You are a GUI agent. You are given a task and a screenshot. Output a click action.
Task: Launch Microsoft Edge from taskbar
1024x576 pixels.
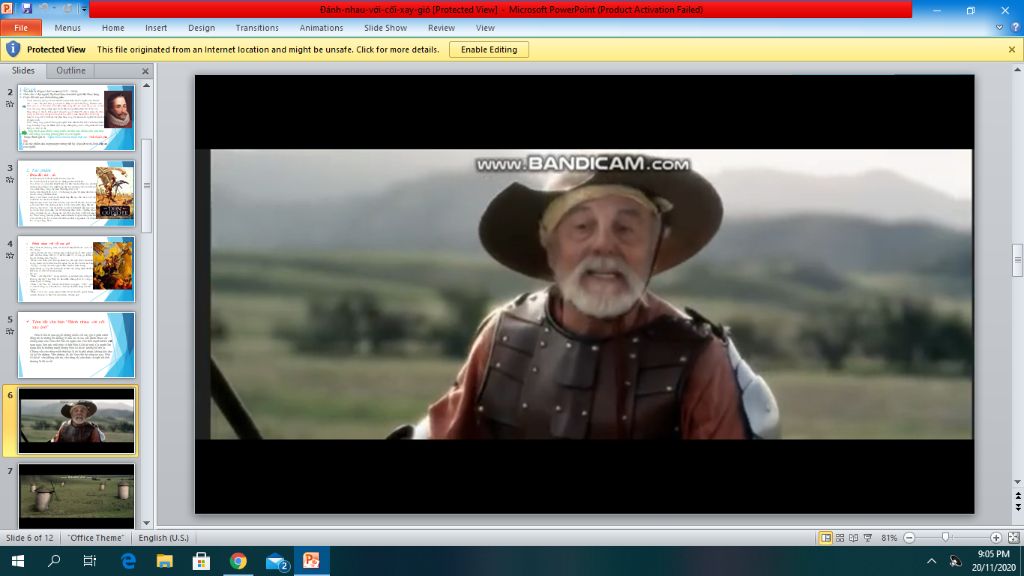(128, 561)
